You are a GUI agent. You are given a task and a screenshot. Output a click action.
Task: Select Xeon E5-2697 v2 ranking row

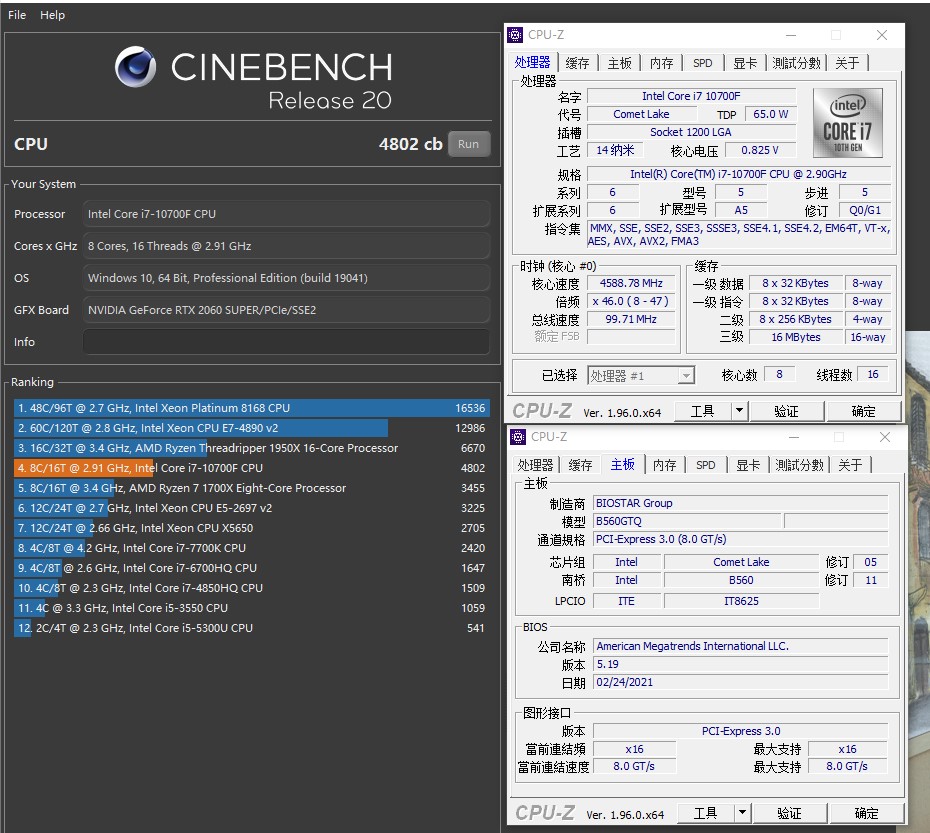coord(251,508)
